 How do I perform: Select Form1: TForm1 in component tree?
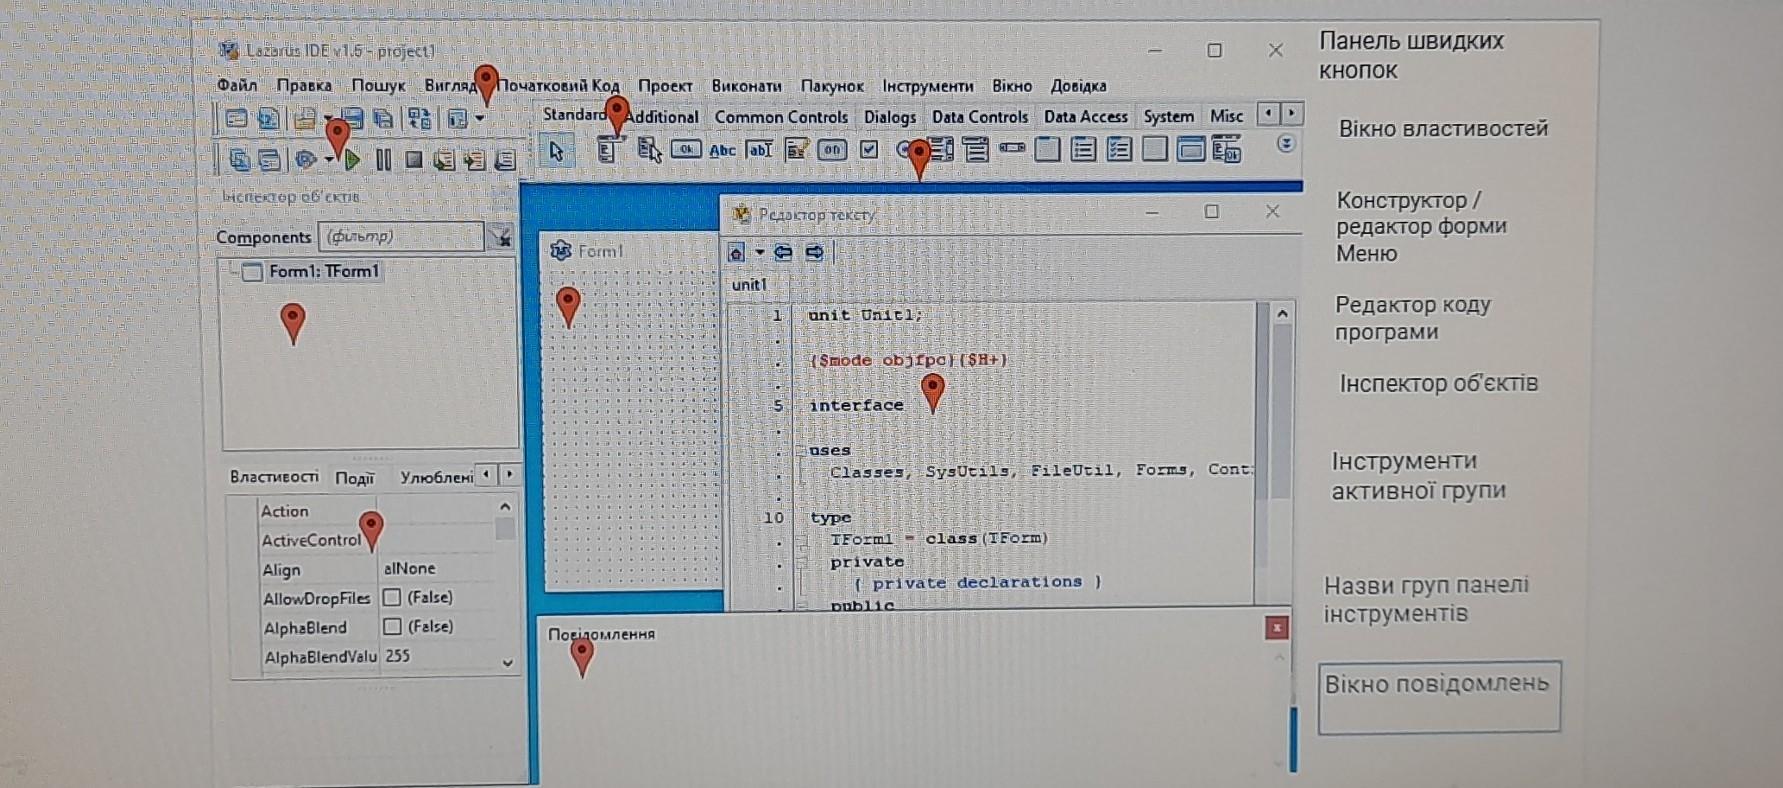(x=323, y=271)
